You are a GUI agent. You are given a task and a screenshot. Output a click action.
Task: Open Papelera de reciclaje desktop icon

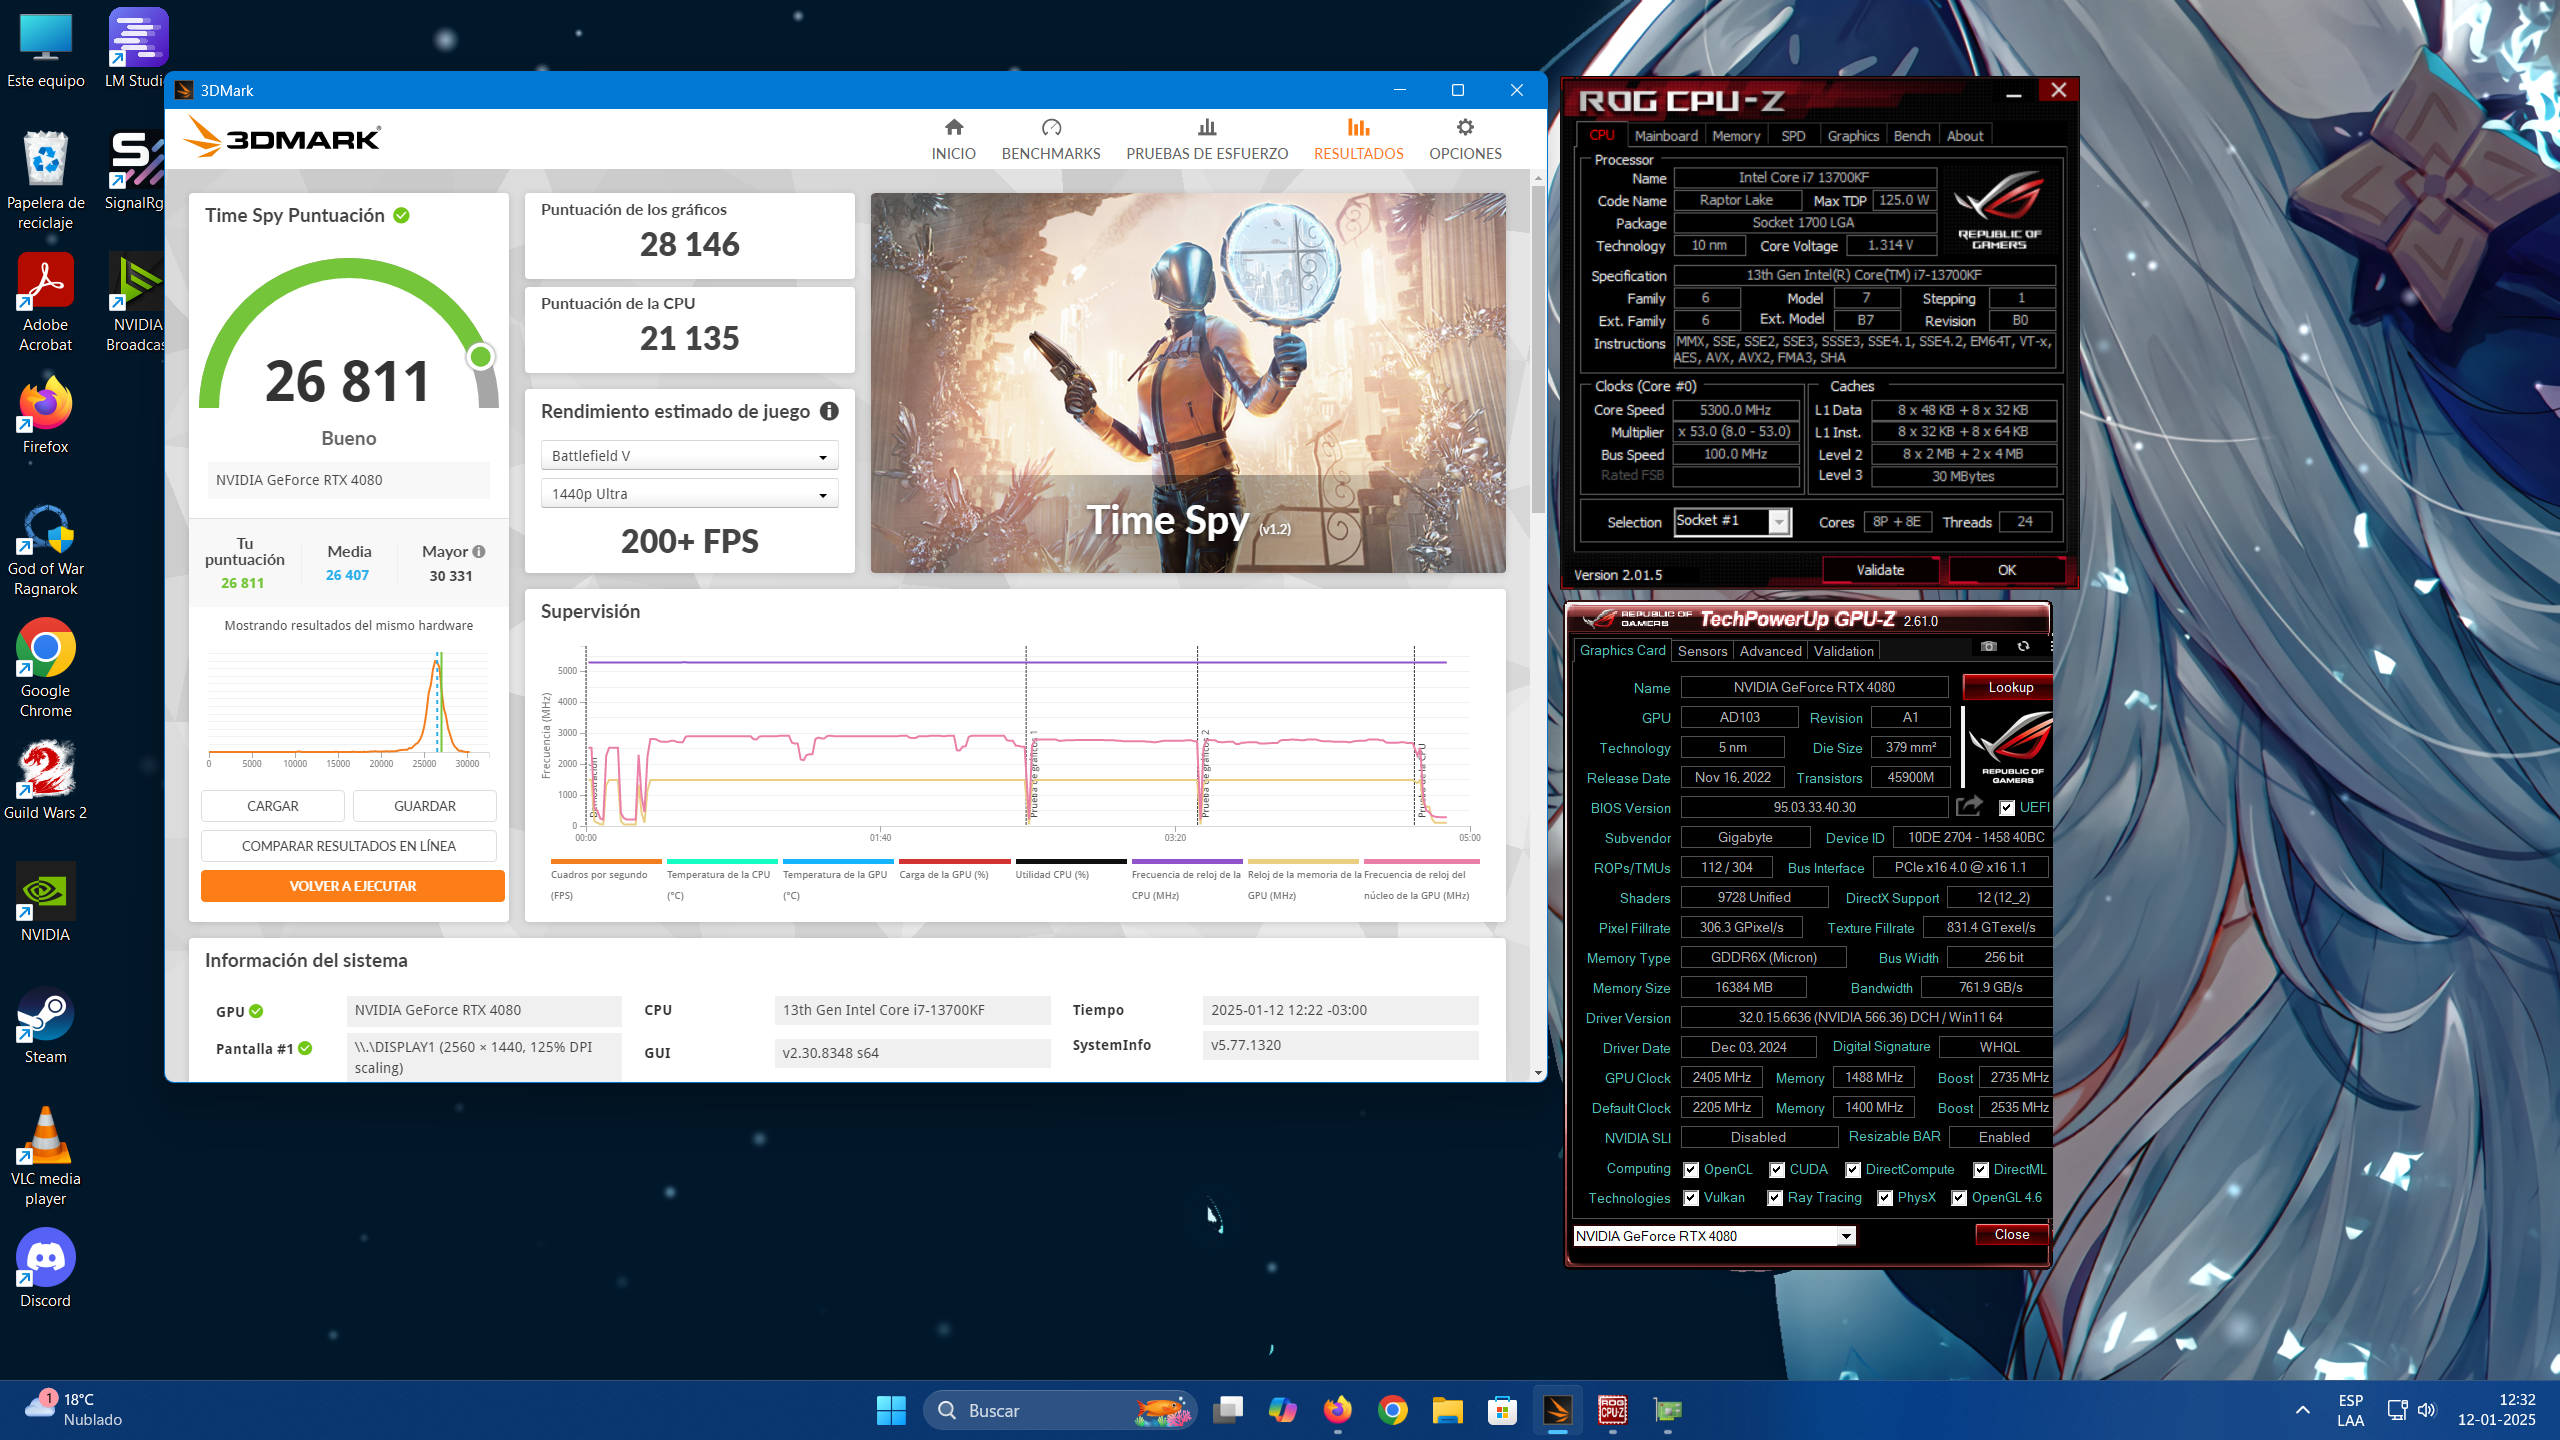46,180
